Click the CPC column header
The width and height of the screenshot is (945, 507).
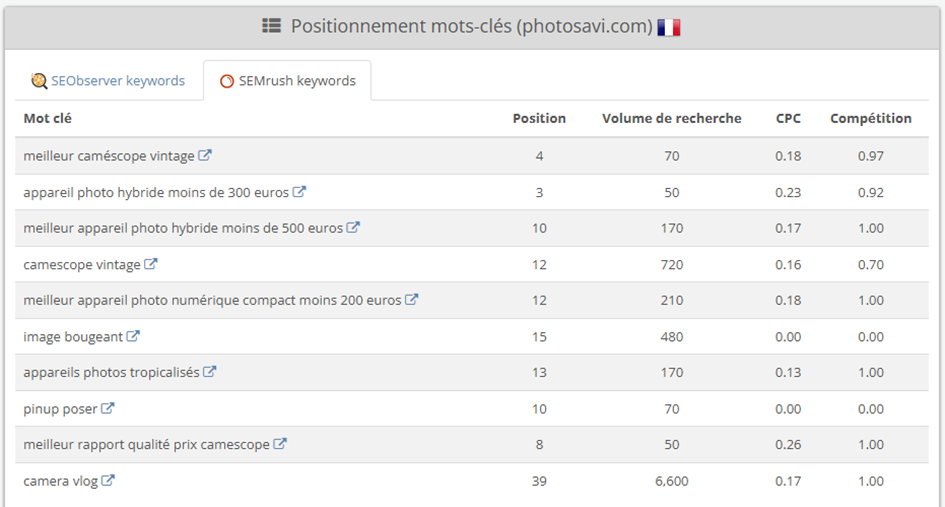(788, 118)
